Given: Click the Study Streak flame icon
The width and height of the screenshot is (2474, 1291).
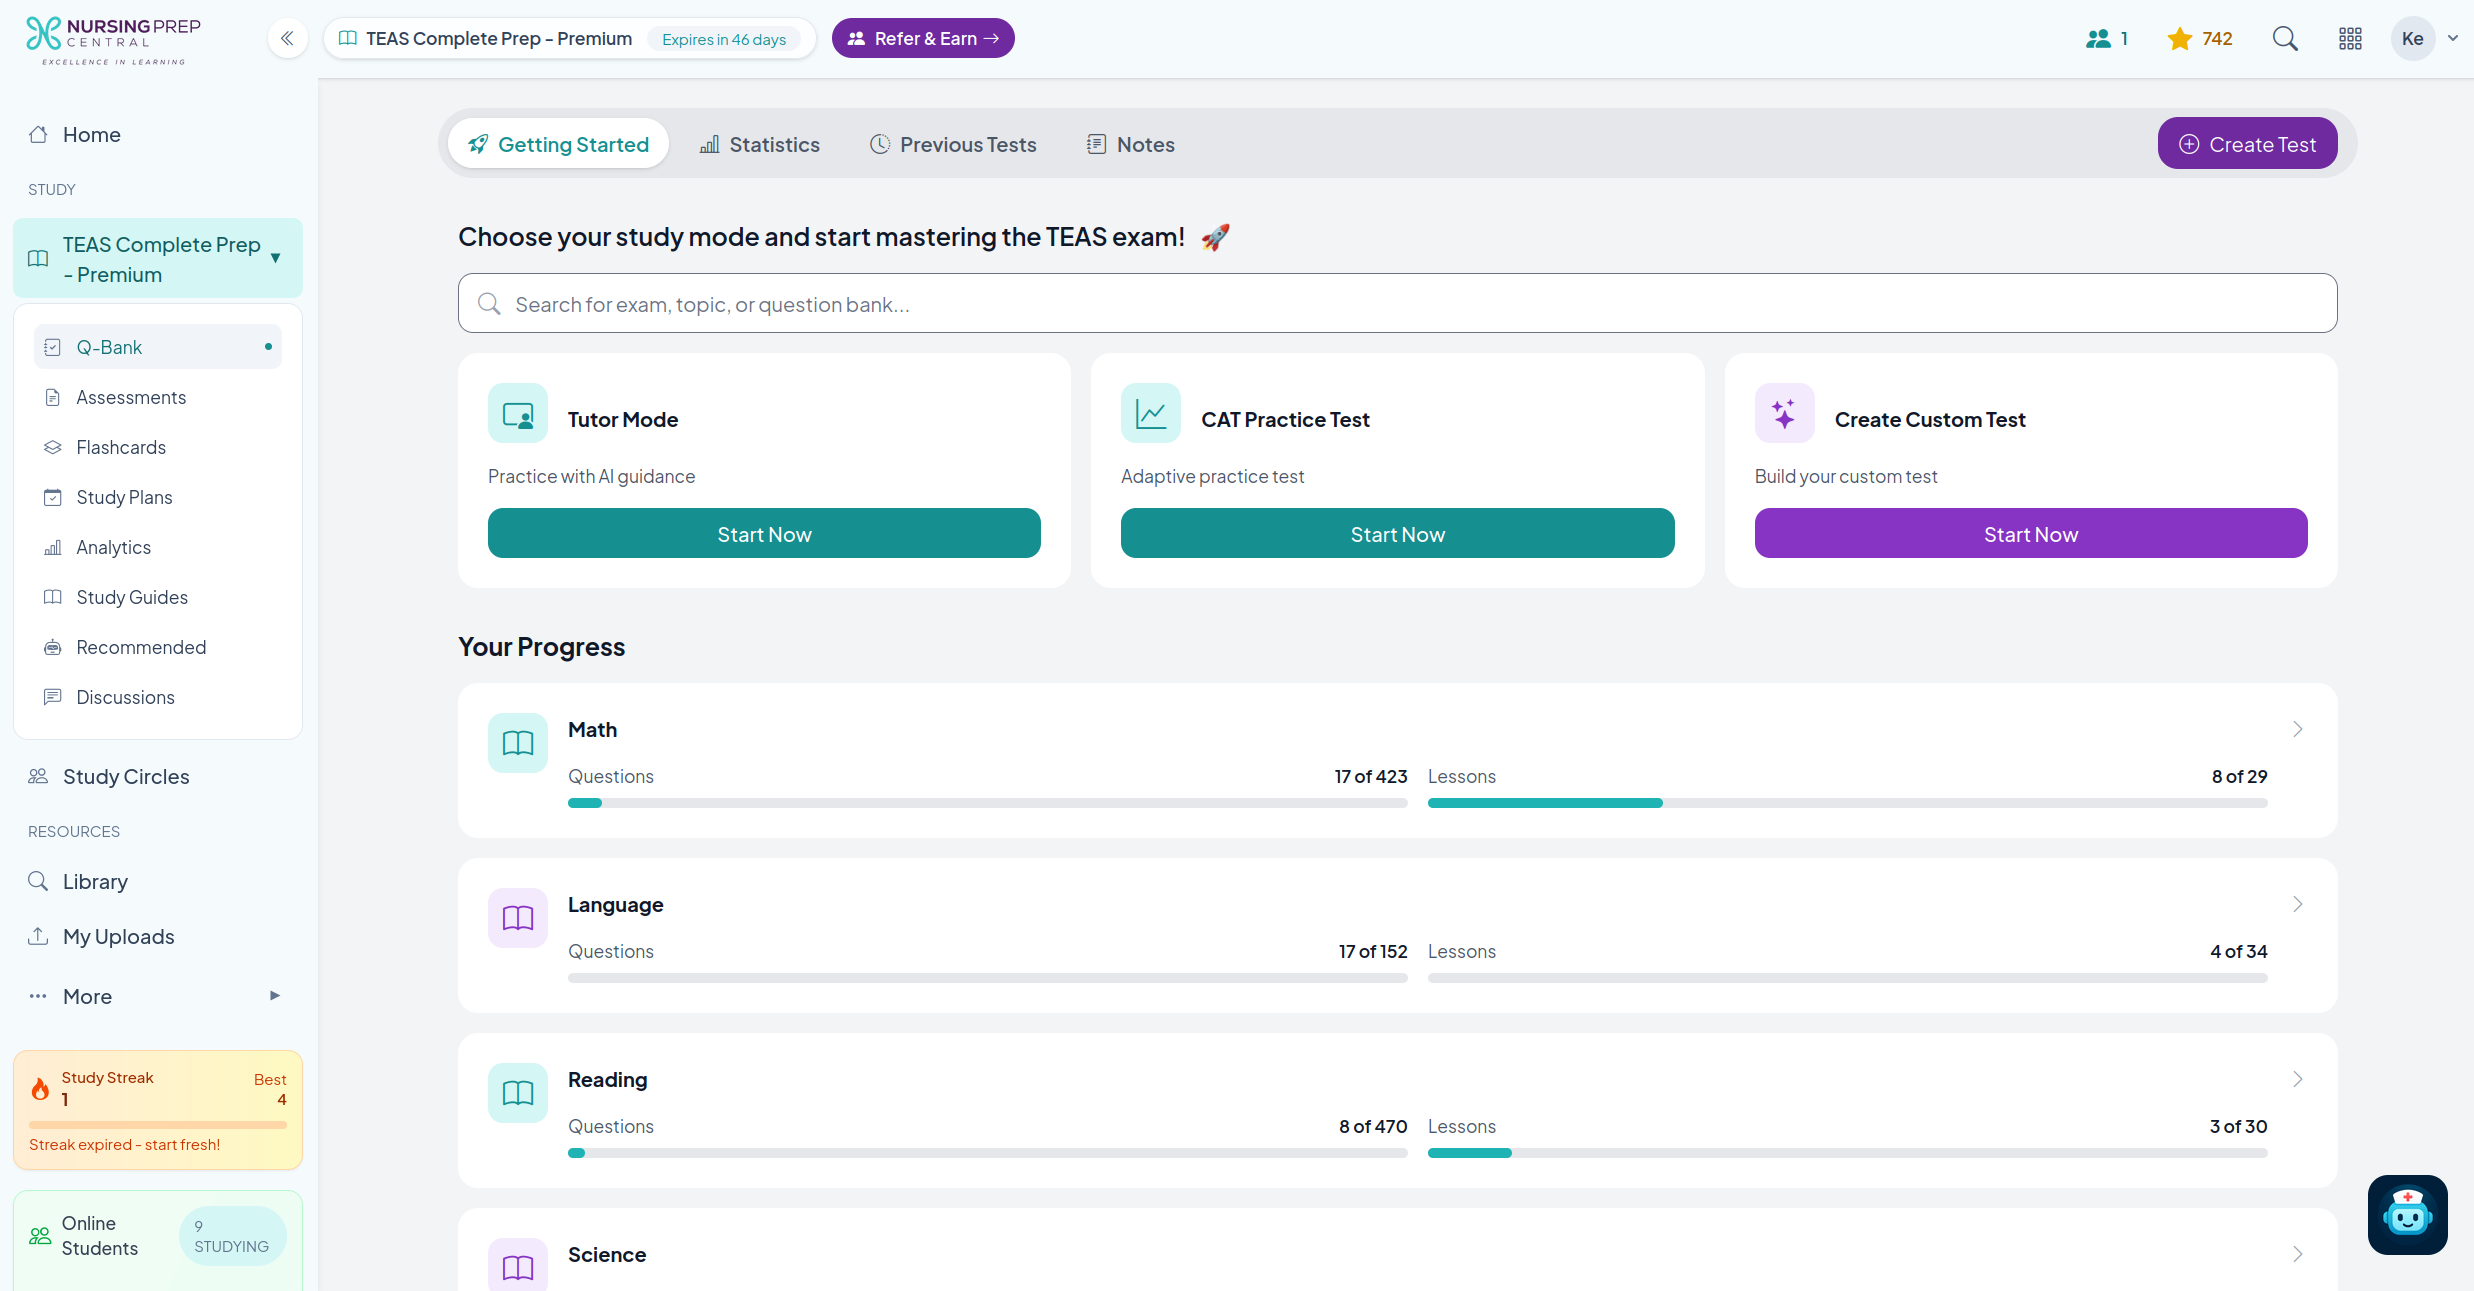Looking at the screenshot, I should [x=40, y=1089].
